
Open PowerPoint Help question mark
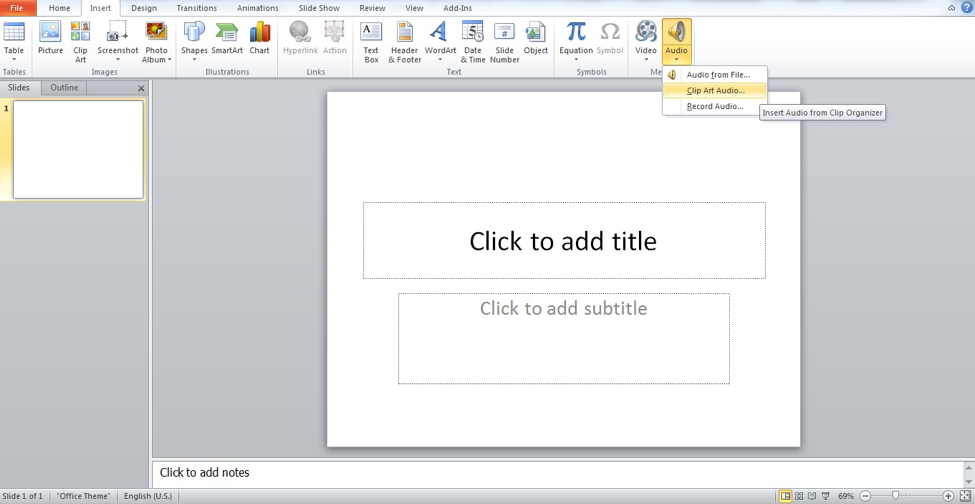967,7
